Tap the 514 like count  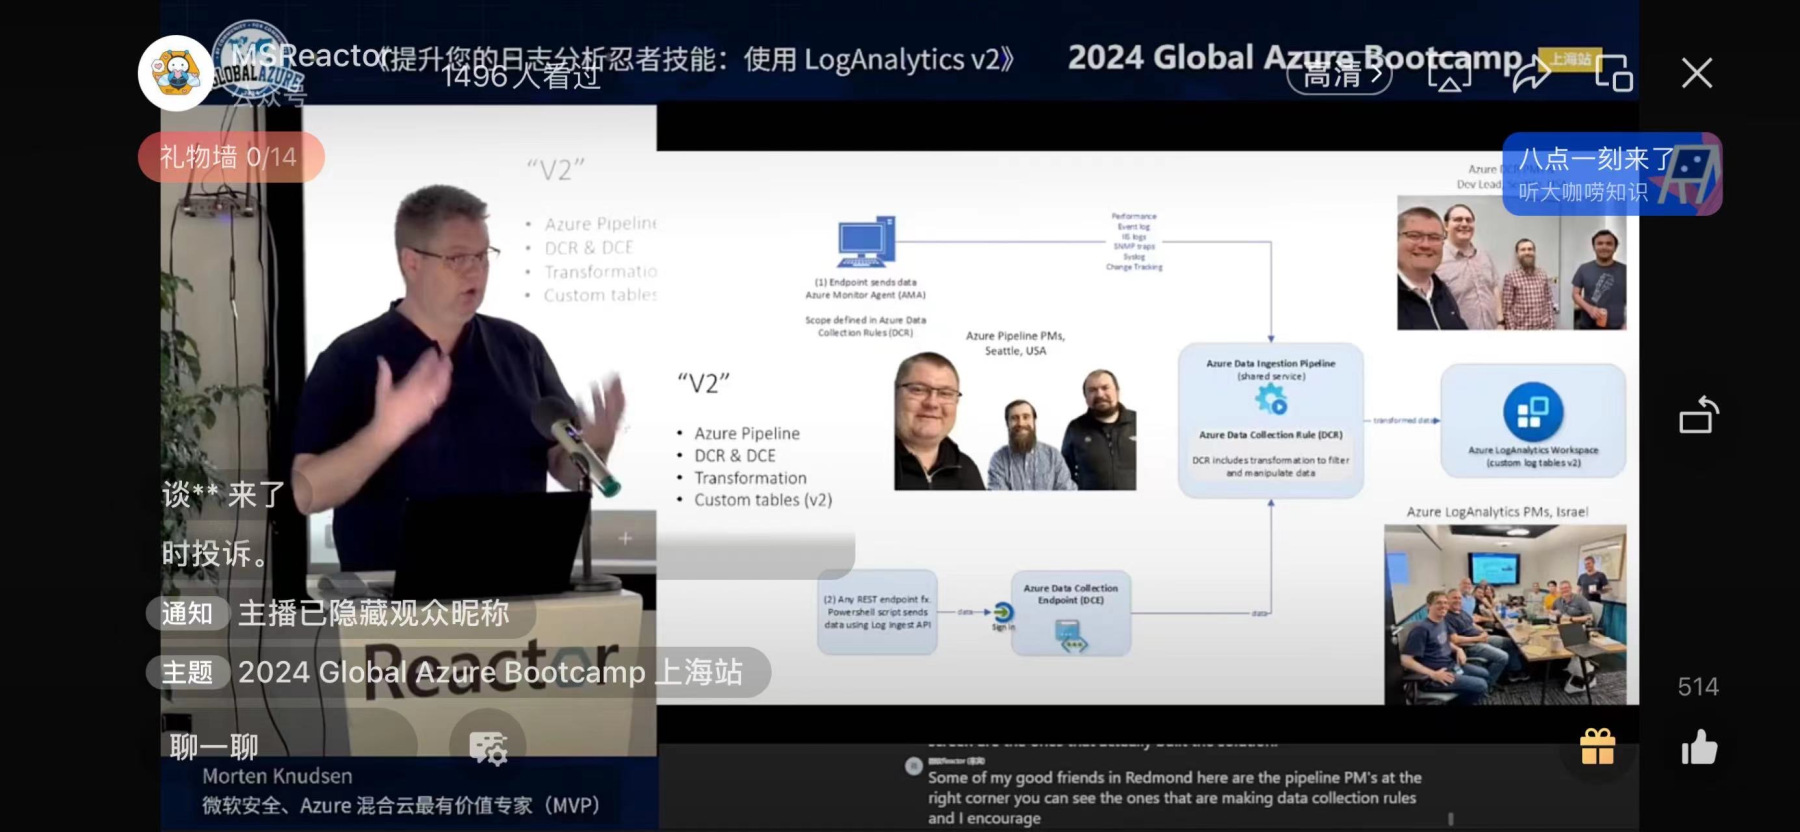coord(1698,687)
